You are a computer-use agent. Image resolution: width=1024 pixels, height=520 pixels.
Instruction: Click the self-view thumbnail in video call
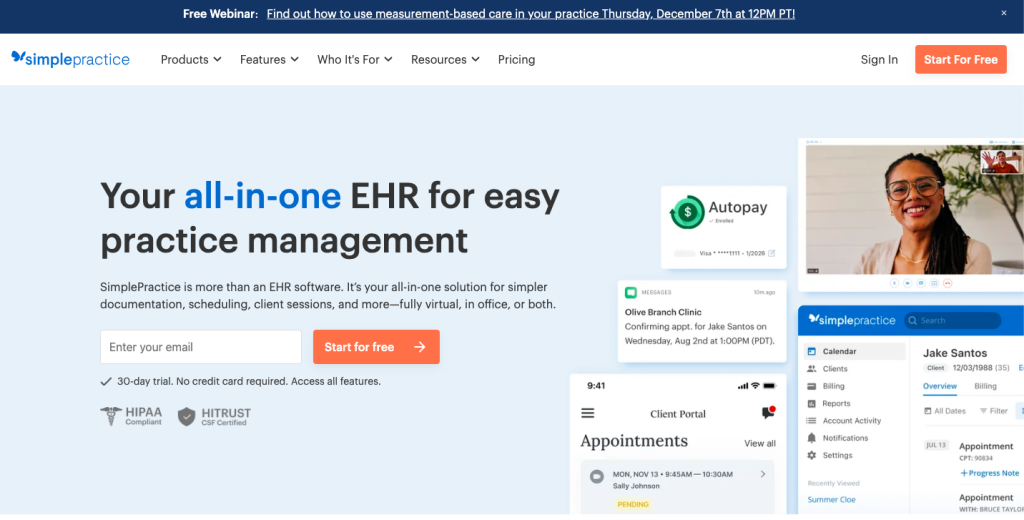1000,161
